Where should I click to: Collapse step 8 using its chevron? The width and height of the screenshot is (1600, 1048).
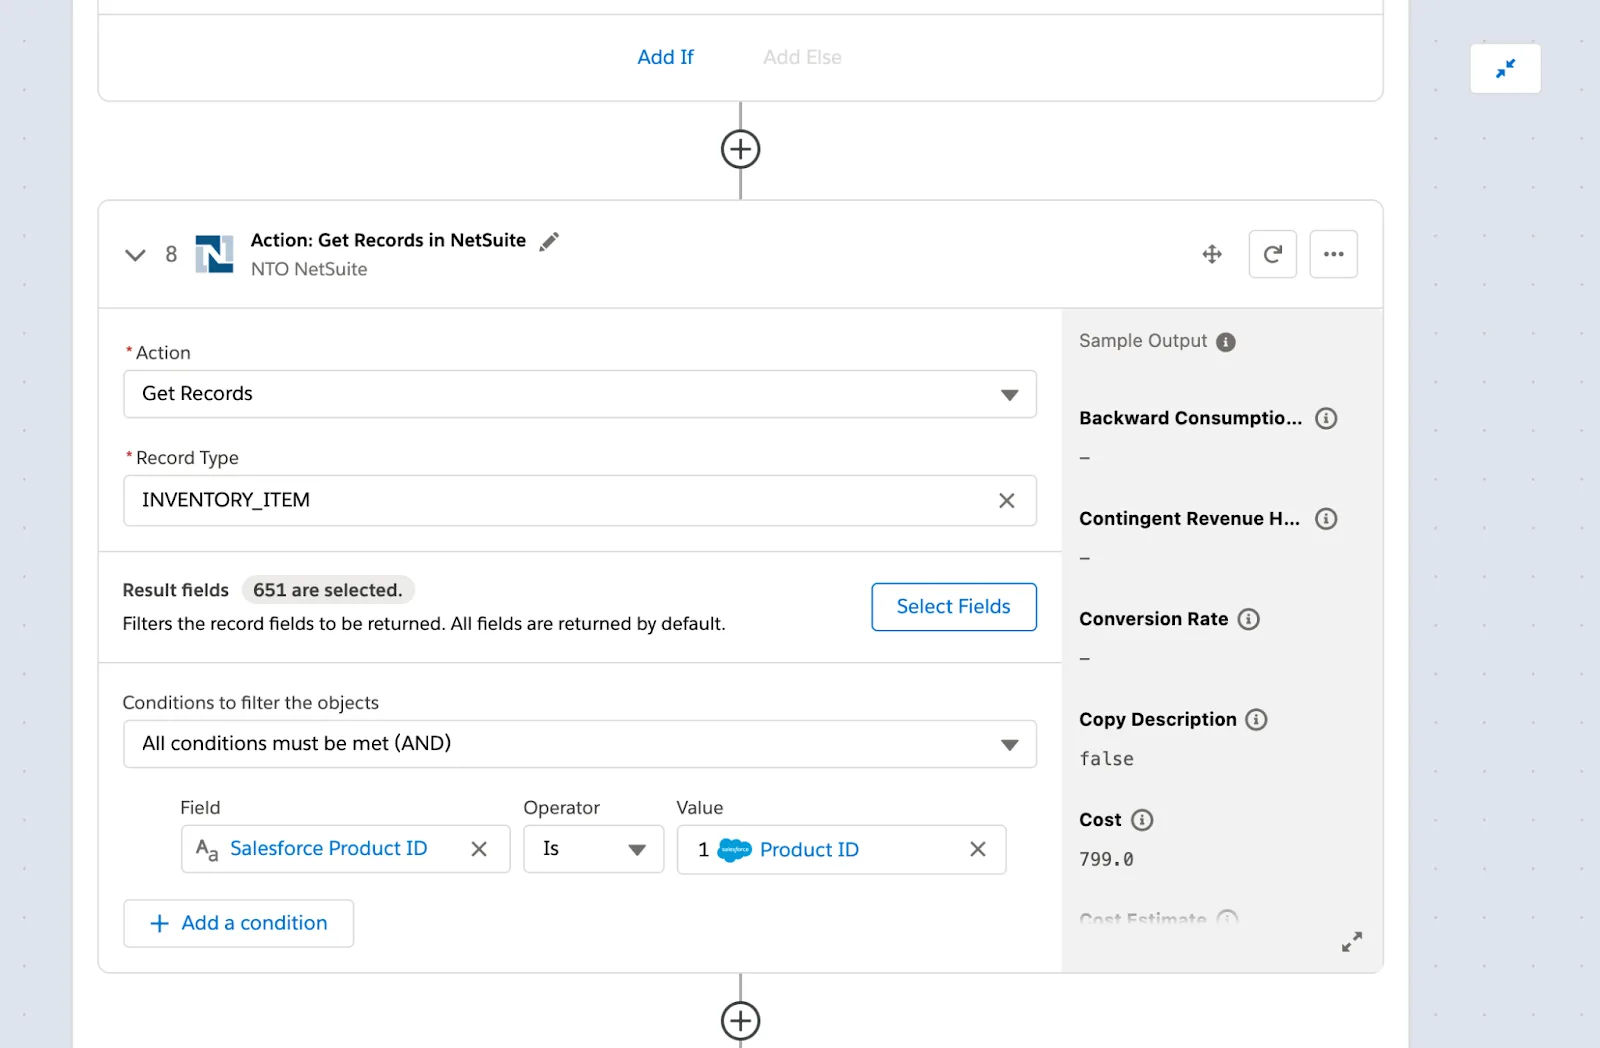135,254
